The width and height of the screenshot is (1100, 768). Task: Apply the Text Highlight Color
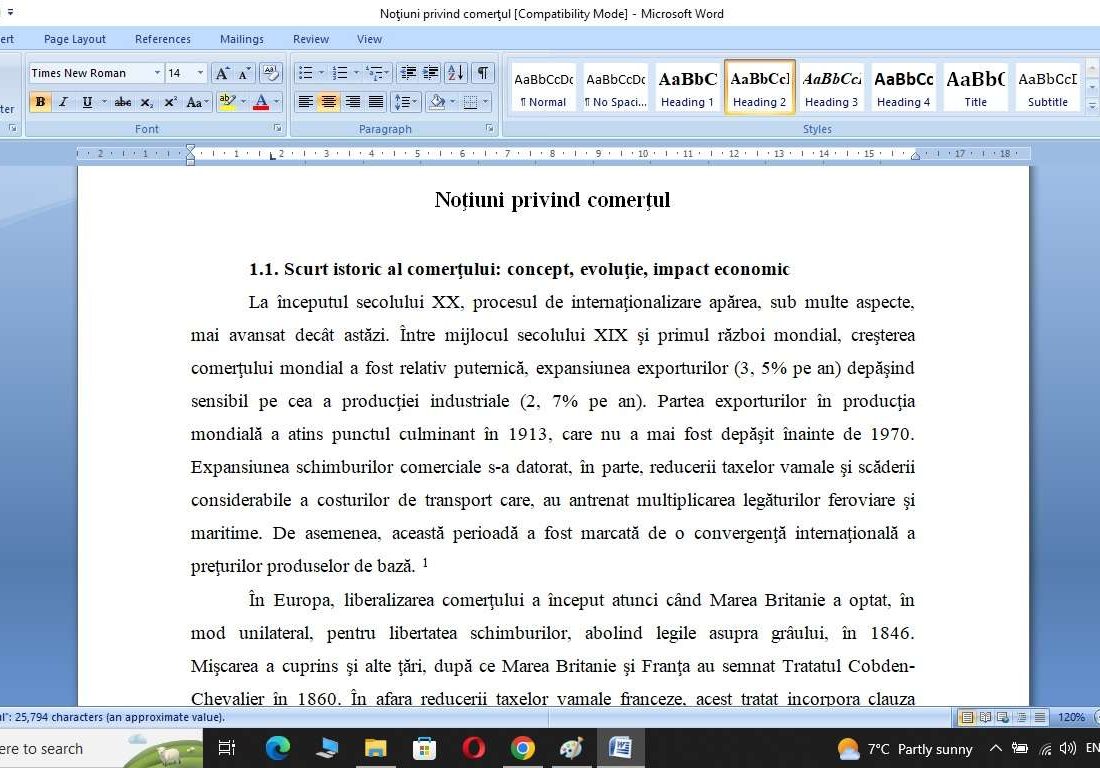(226, 102)
